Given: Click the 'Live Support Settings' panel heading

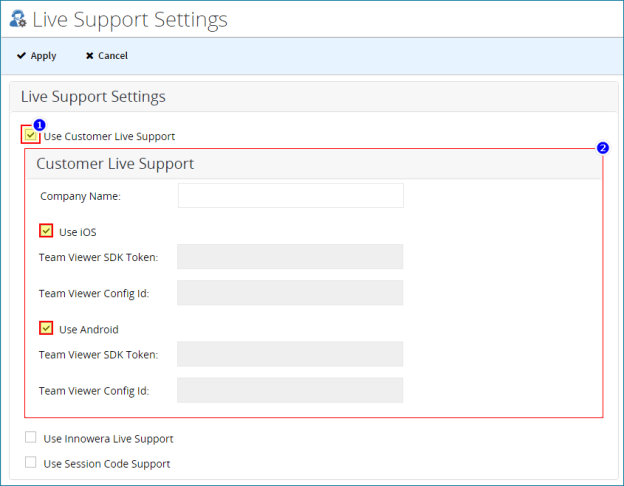Looking at the screenshot, I should (93, 97).
